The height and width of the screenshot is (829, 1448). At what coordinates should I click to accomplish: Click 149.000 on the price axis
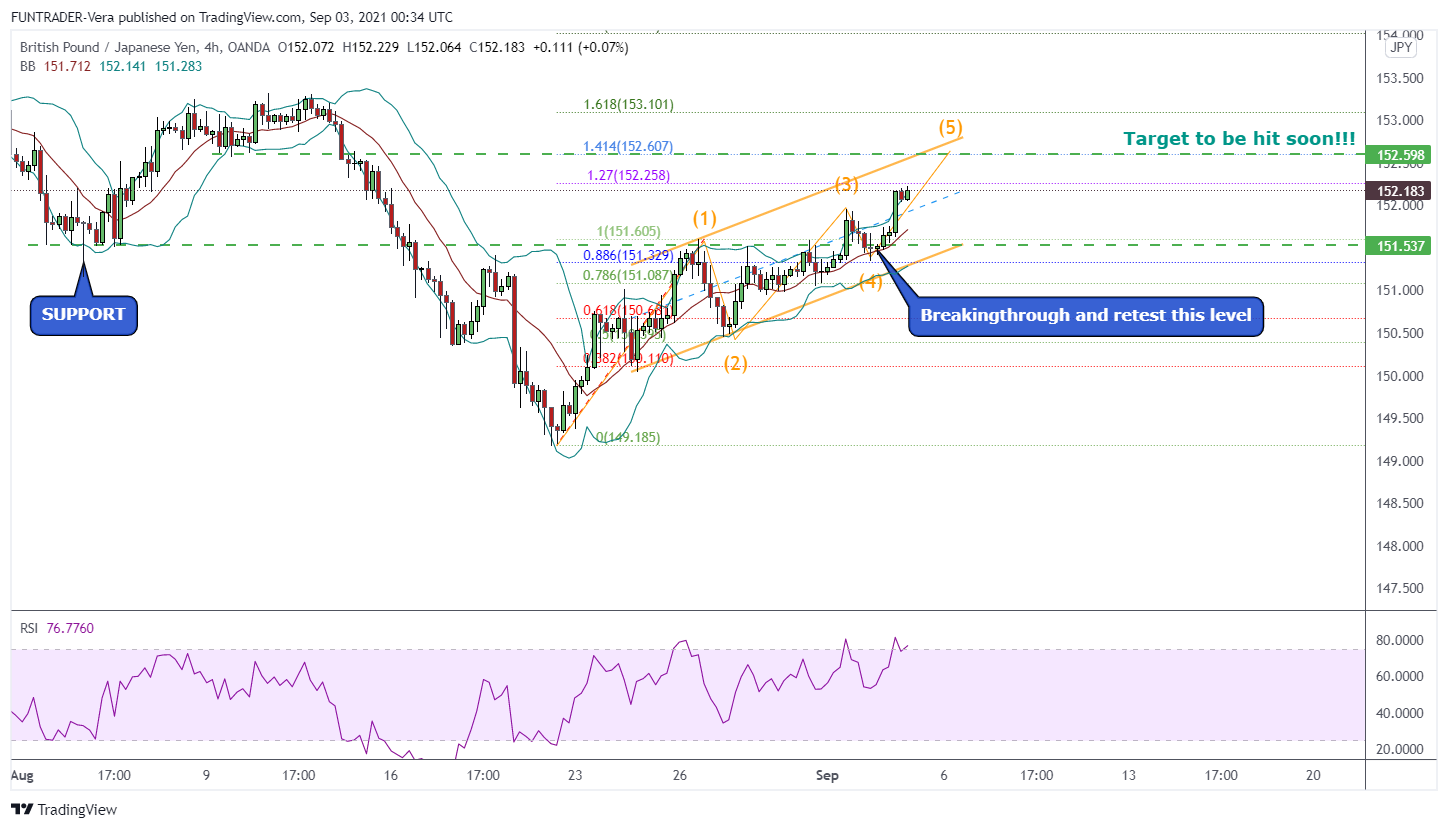coord(1398,462)
